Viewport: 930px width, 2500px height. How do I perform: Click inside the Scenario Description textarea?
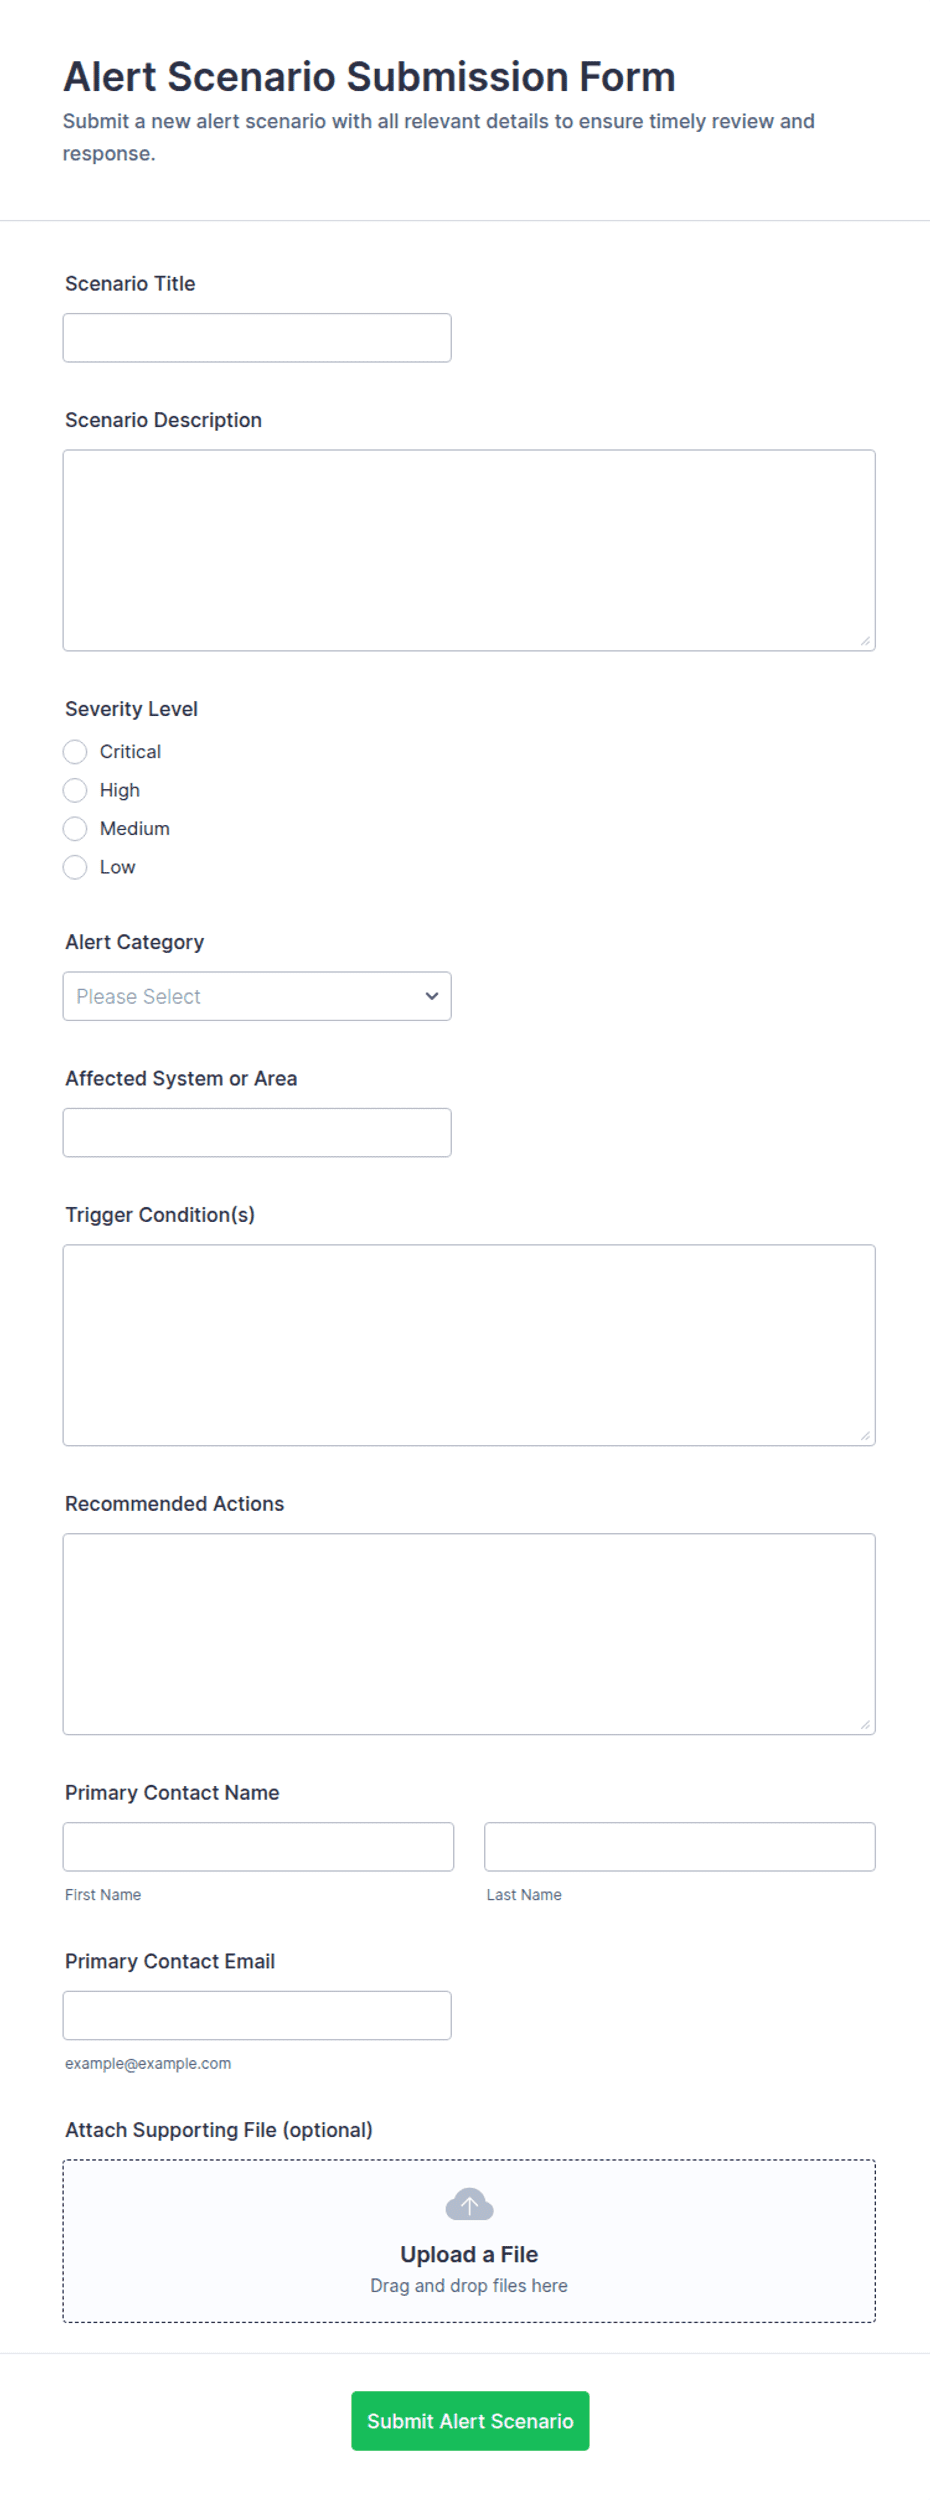[x=469, y=550]
